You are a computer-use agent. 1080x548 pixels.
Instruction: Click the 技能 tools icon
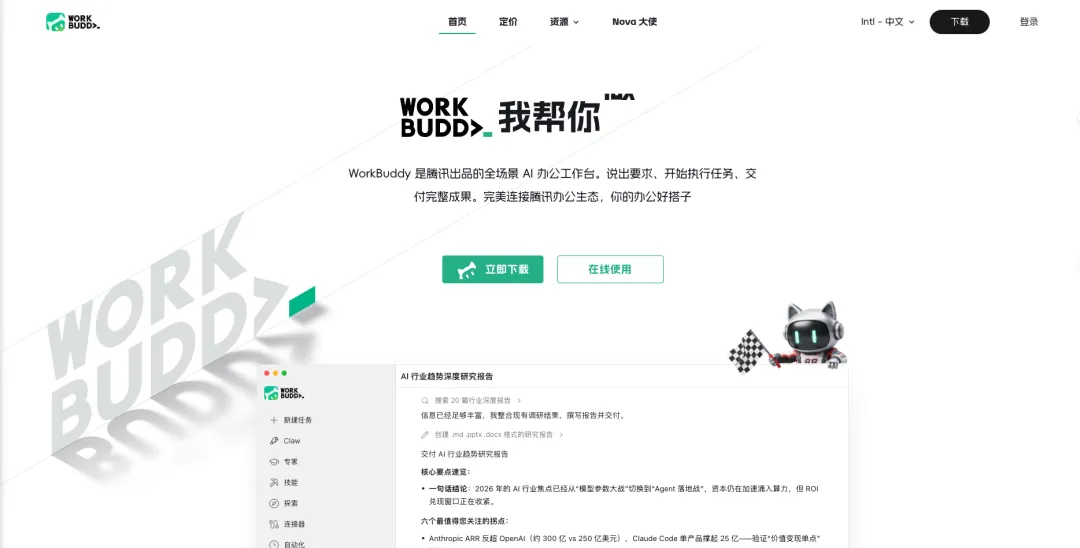[273, 483]
